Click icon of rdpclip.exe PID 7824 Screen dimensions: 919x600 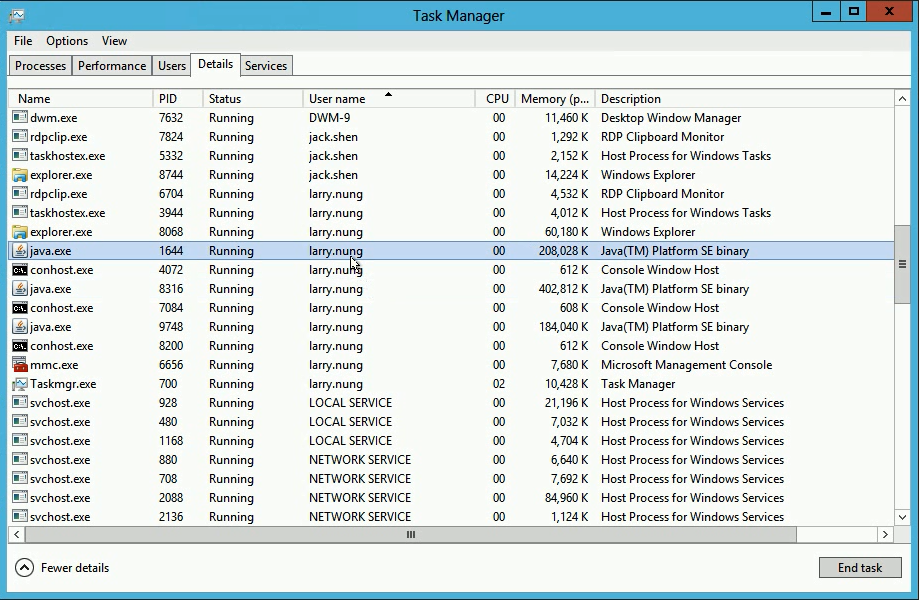pyautogui.click(x=20, y=137)
